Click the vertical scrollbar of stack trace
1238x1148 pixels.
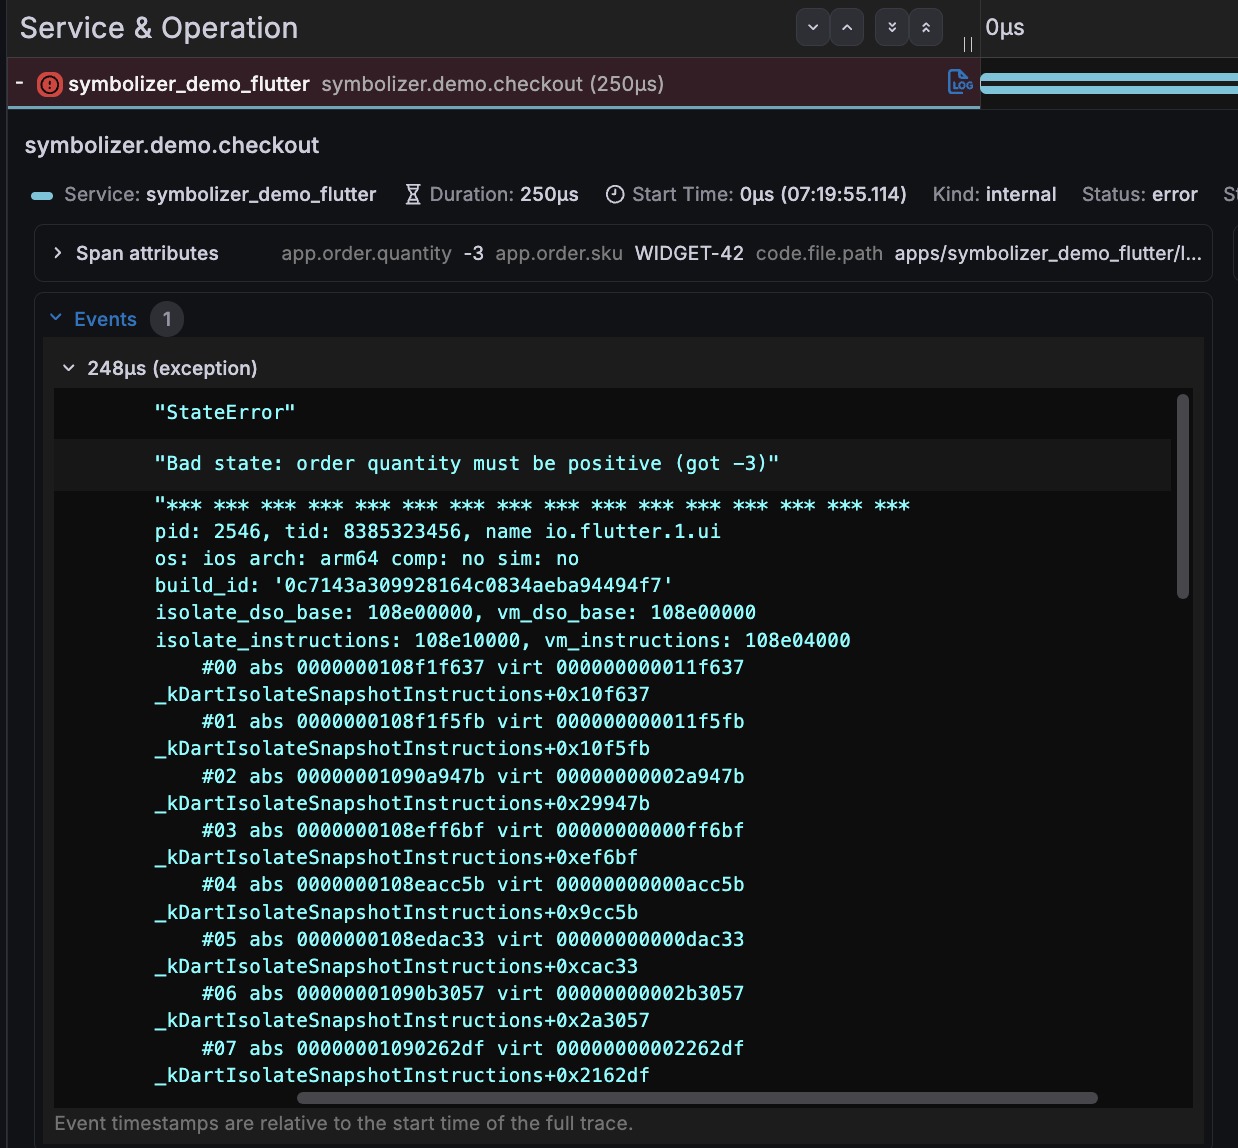pyautogui.click(x=1183, y=497)
